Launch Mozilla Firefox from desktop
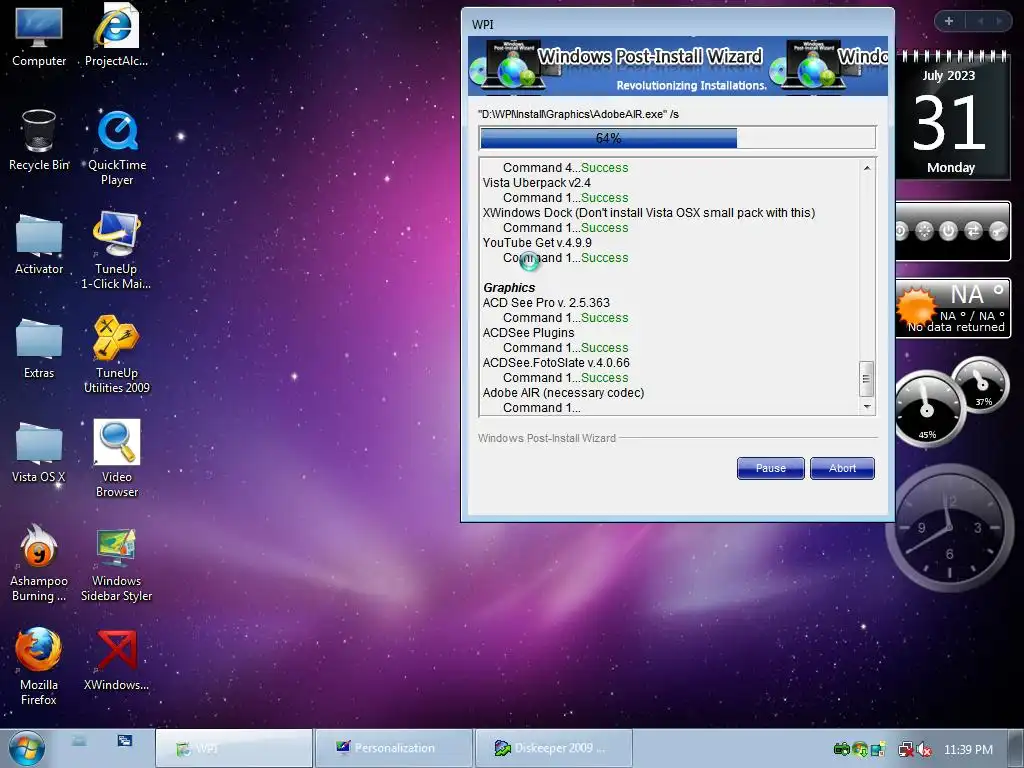 point(39,667)
